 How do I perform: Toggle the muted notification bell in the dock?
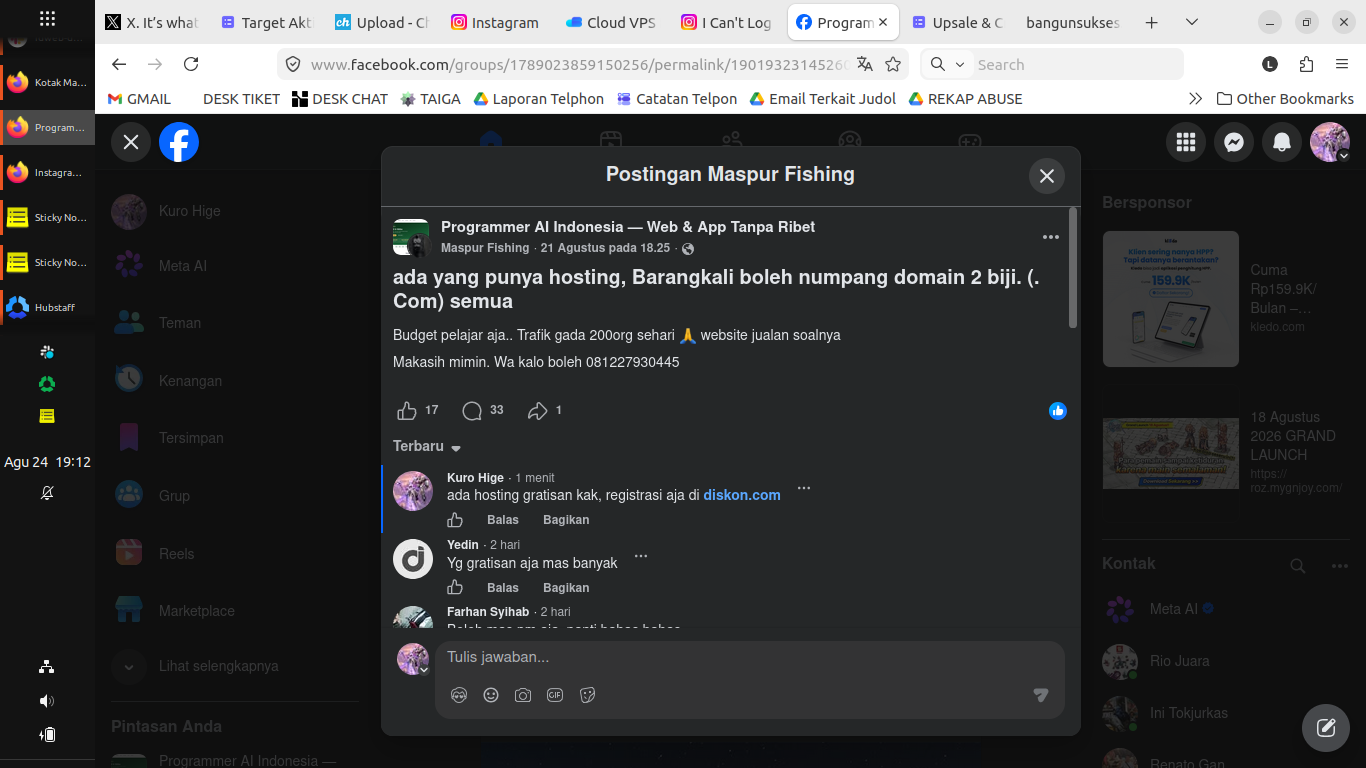point(47,493)
